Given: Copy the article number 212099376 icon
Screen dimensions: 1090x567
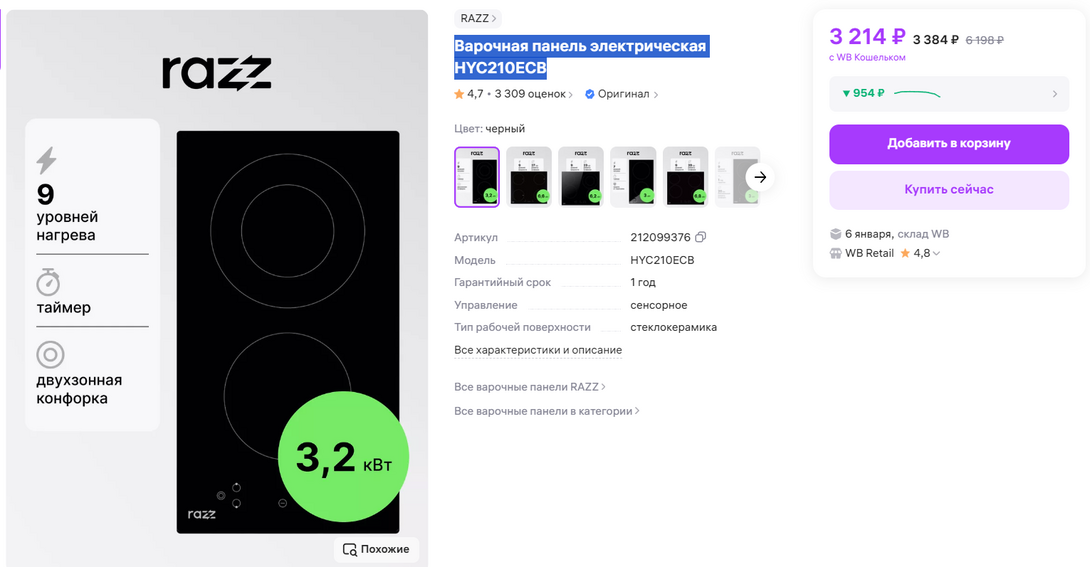Looking at the screenshot, I should pos(700,237).
